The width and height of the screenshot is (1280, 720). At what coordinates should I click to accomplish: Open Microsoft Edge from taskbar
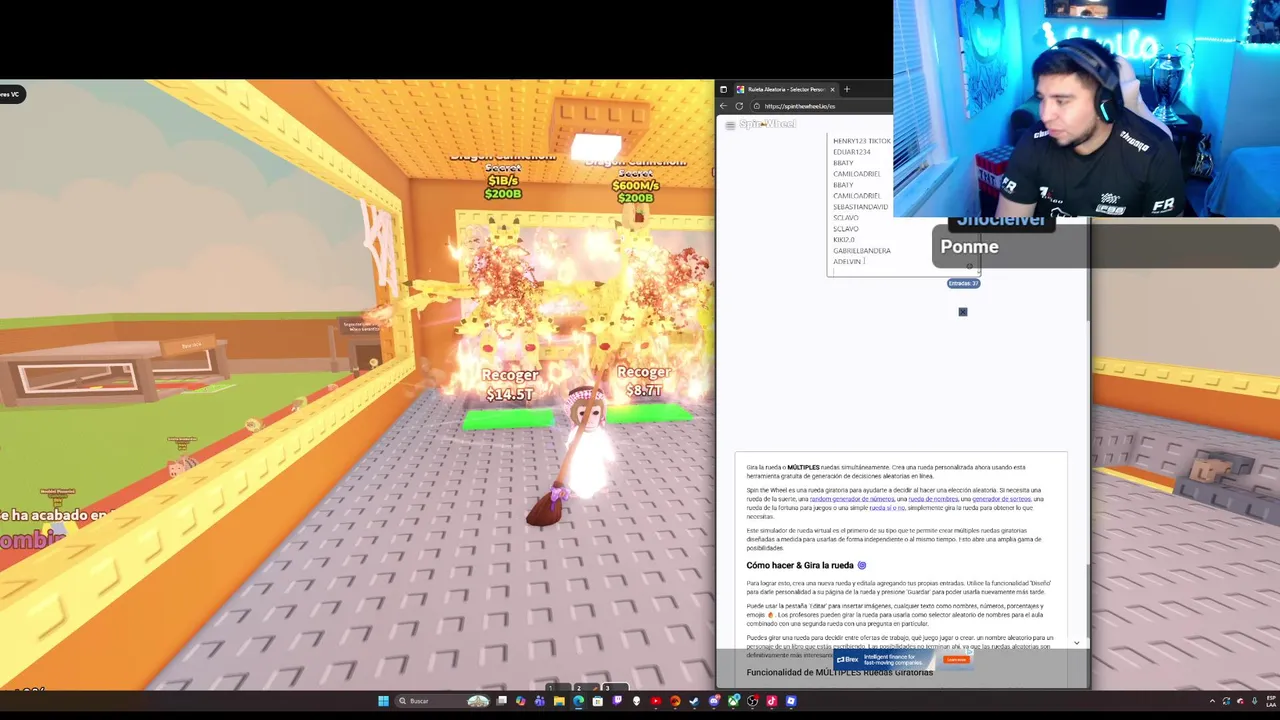coord(578,701)
